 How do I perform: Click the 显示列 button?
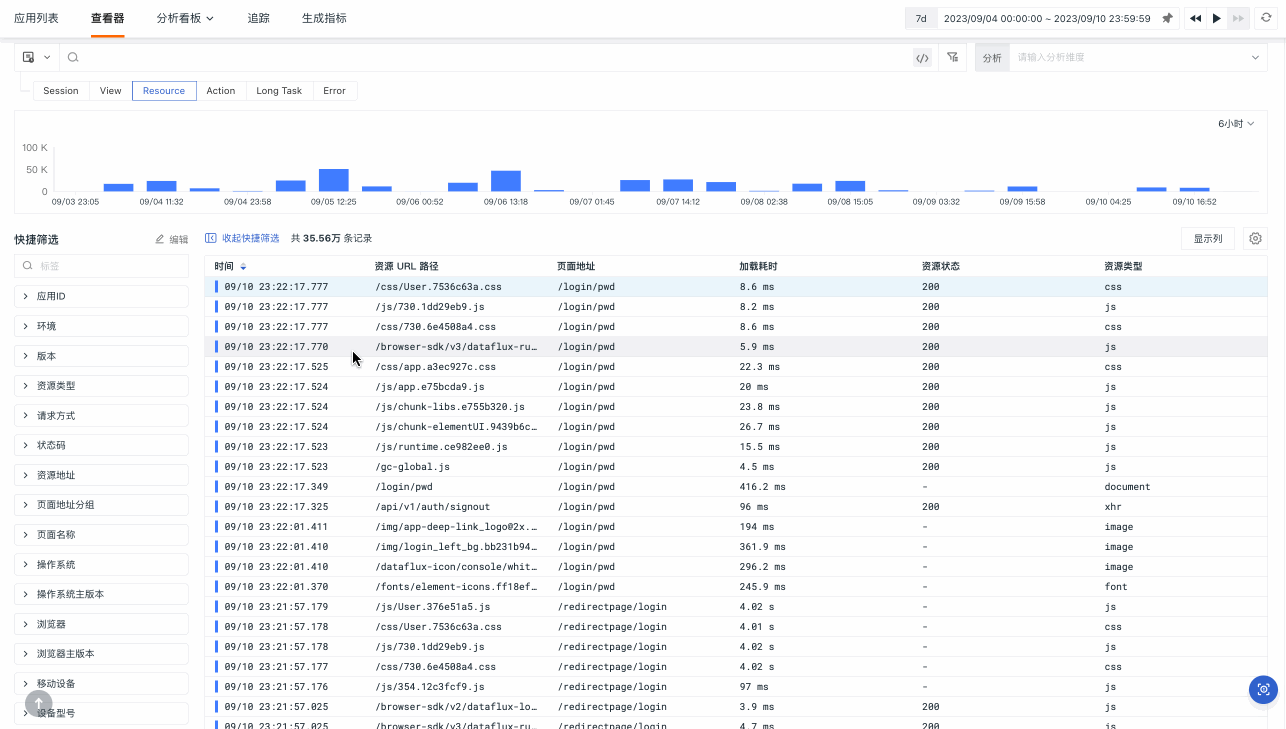click(x=1208, y=239)
